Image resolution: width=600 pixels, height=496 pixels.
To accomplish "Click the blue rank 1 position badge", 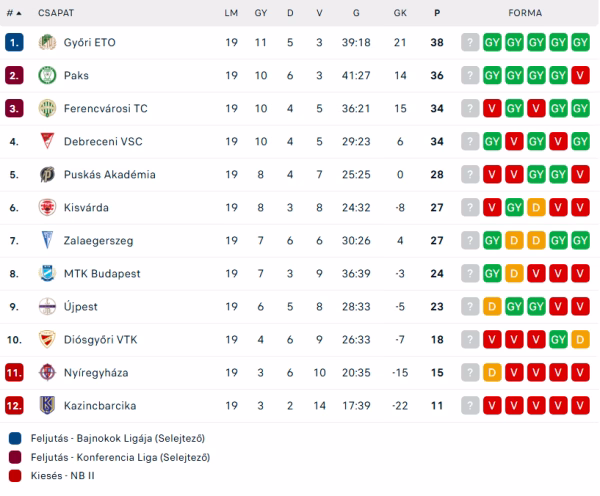I will click(x=13, y=42).
